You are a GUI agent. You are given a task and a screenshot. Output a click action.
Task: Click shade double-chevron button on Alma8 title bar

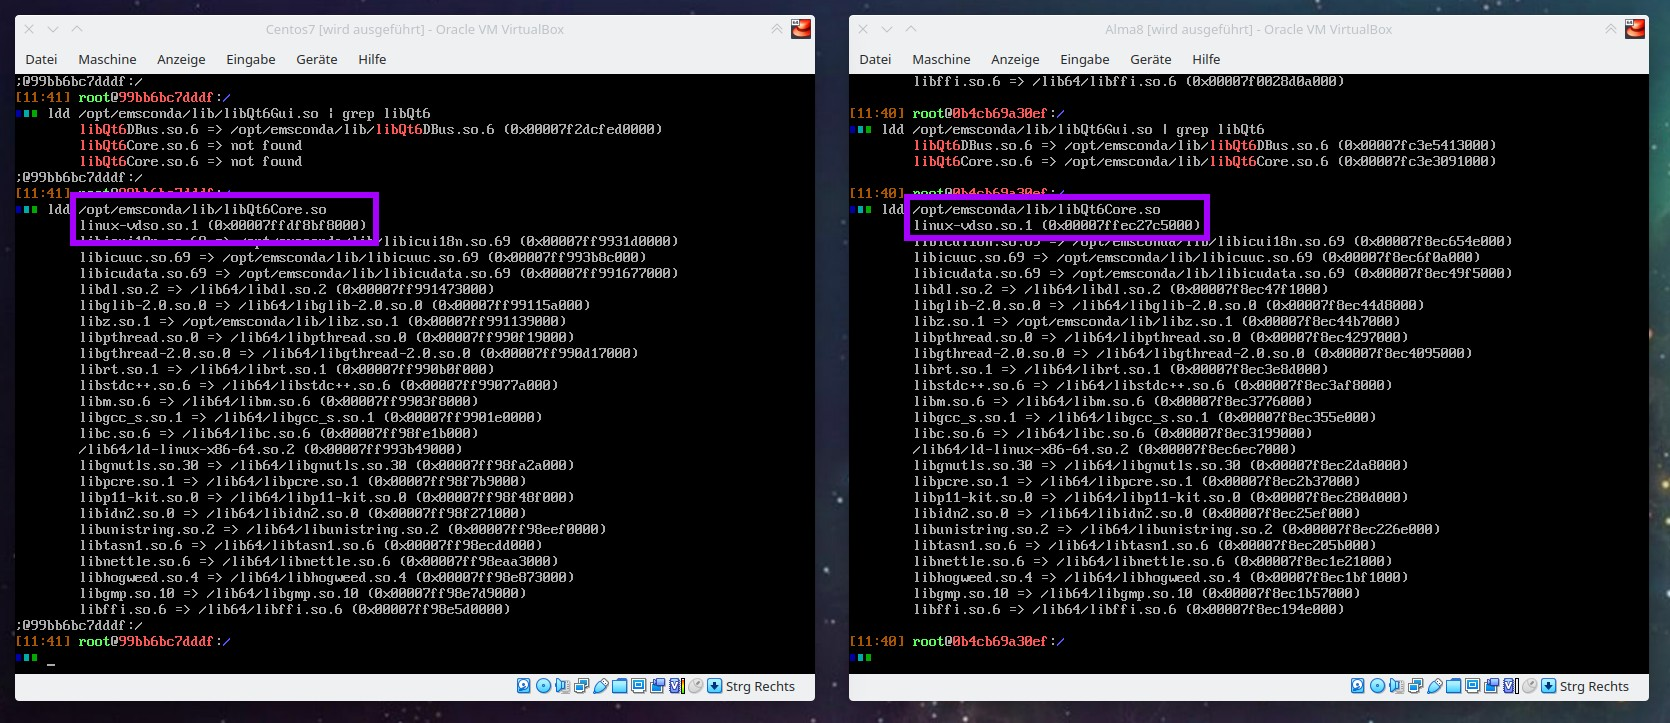[x=1611, y=29]
